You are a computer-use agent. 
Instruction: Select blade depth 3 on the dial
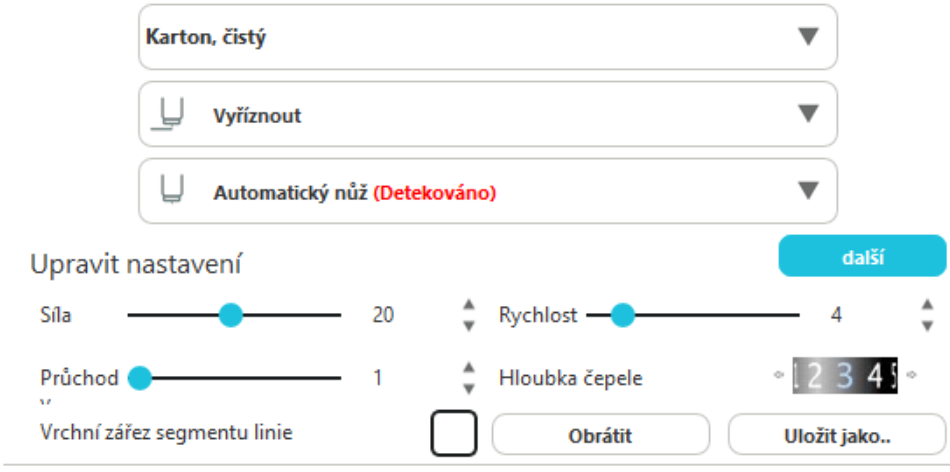pos(845,377)
